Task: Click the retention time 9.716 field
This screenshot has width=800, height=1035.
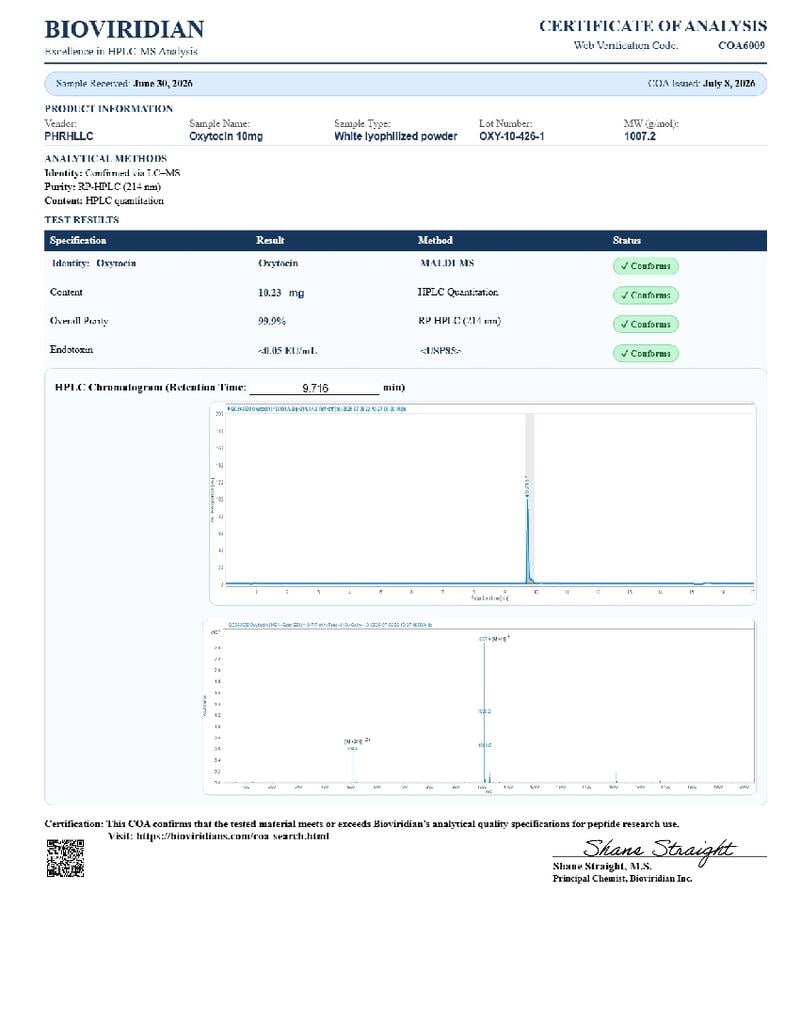Action: tap(315, 388)
